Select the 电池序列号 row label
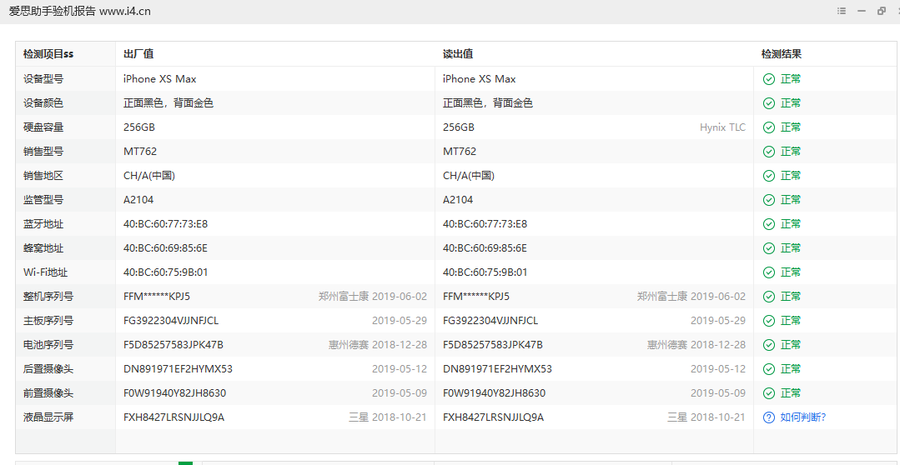Viewport: 900px width, 465px height. pyautogui.click(x=48, y=345)
